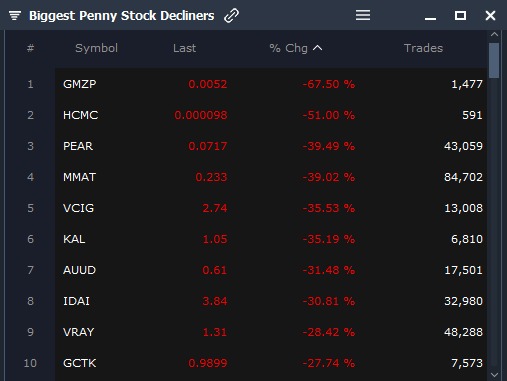Open the PEAR symbol entry
This screenshot has height=381, width=507.
tap(78, 146)
